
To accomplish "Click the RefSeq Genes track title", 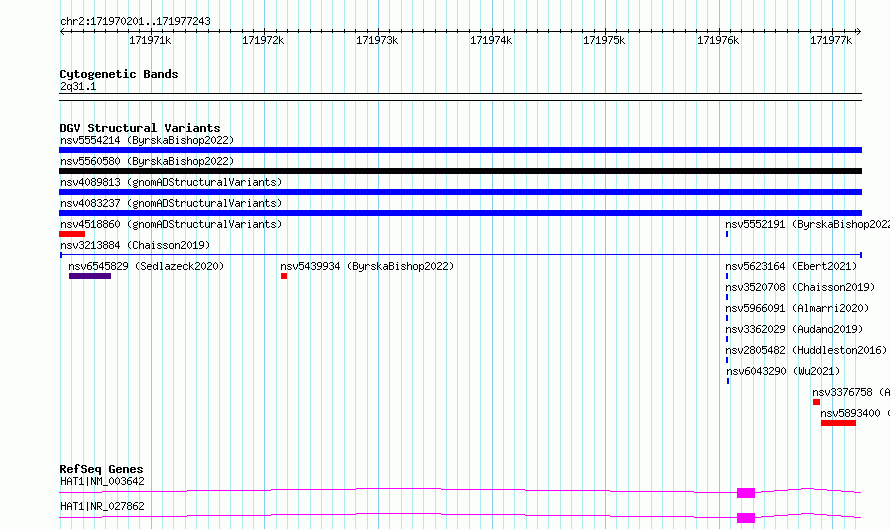I will pos(101,469).
